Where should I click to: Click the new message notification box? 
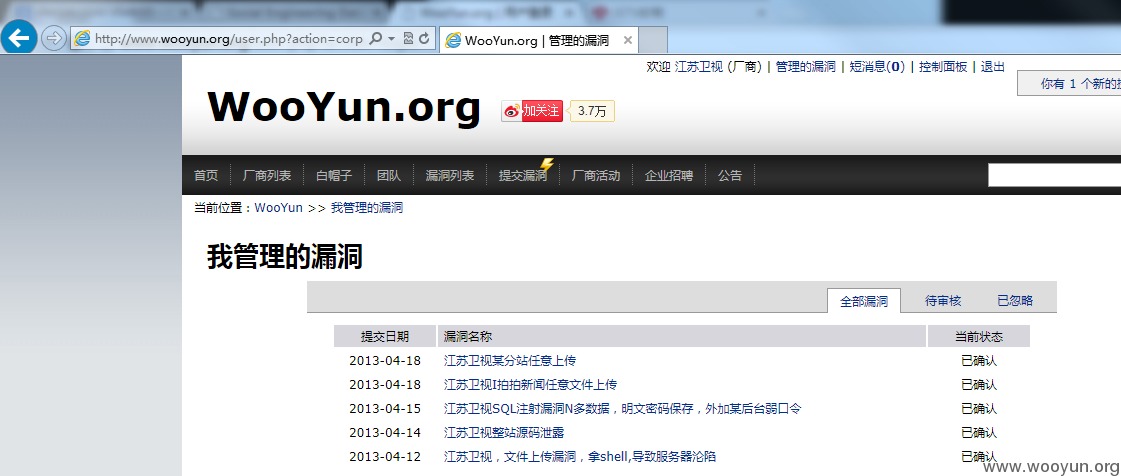tap(1070, 84)
